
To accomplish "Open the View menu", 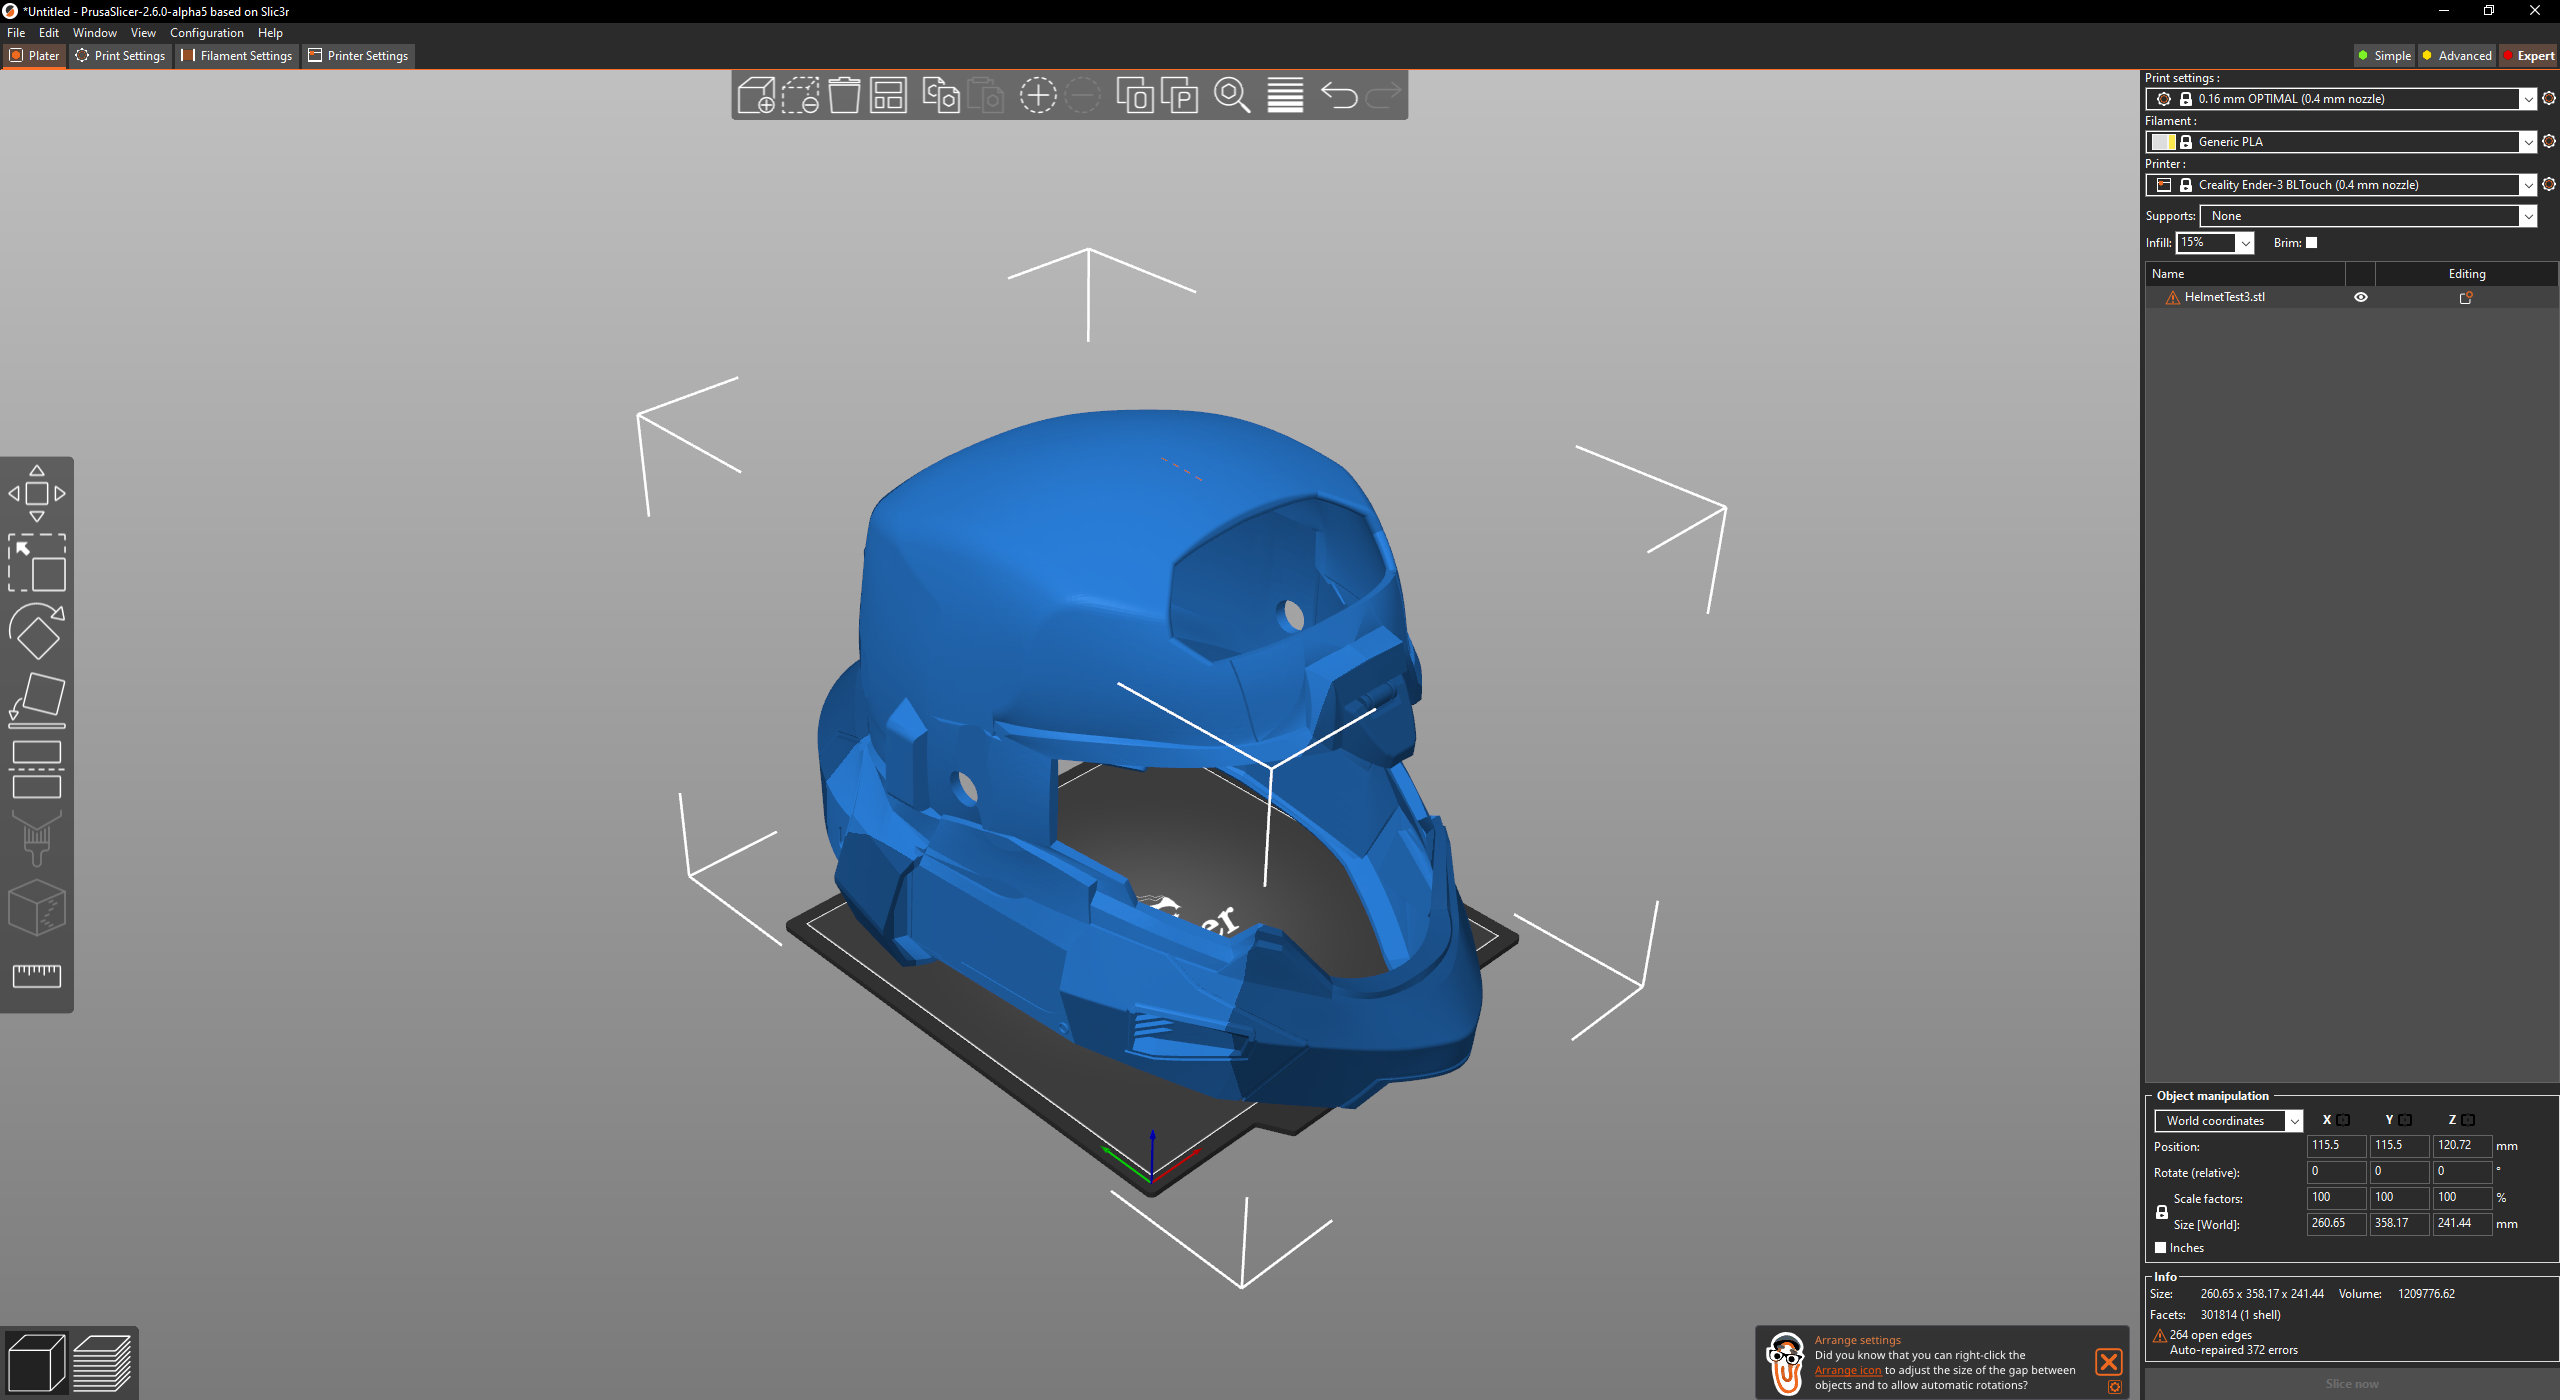I will tap(143, 33).
